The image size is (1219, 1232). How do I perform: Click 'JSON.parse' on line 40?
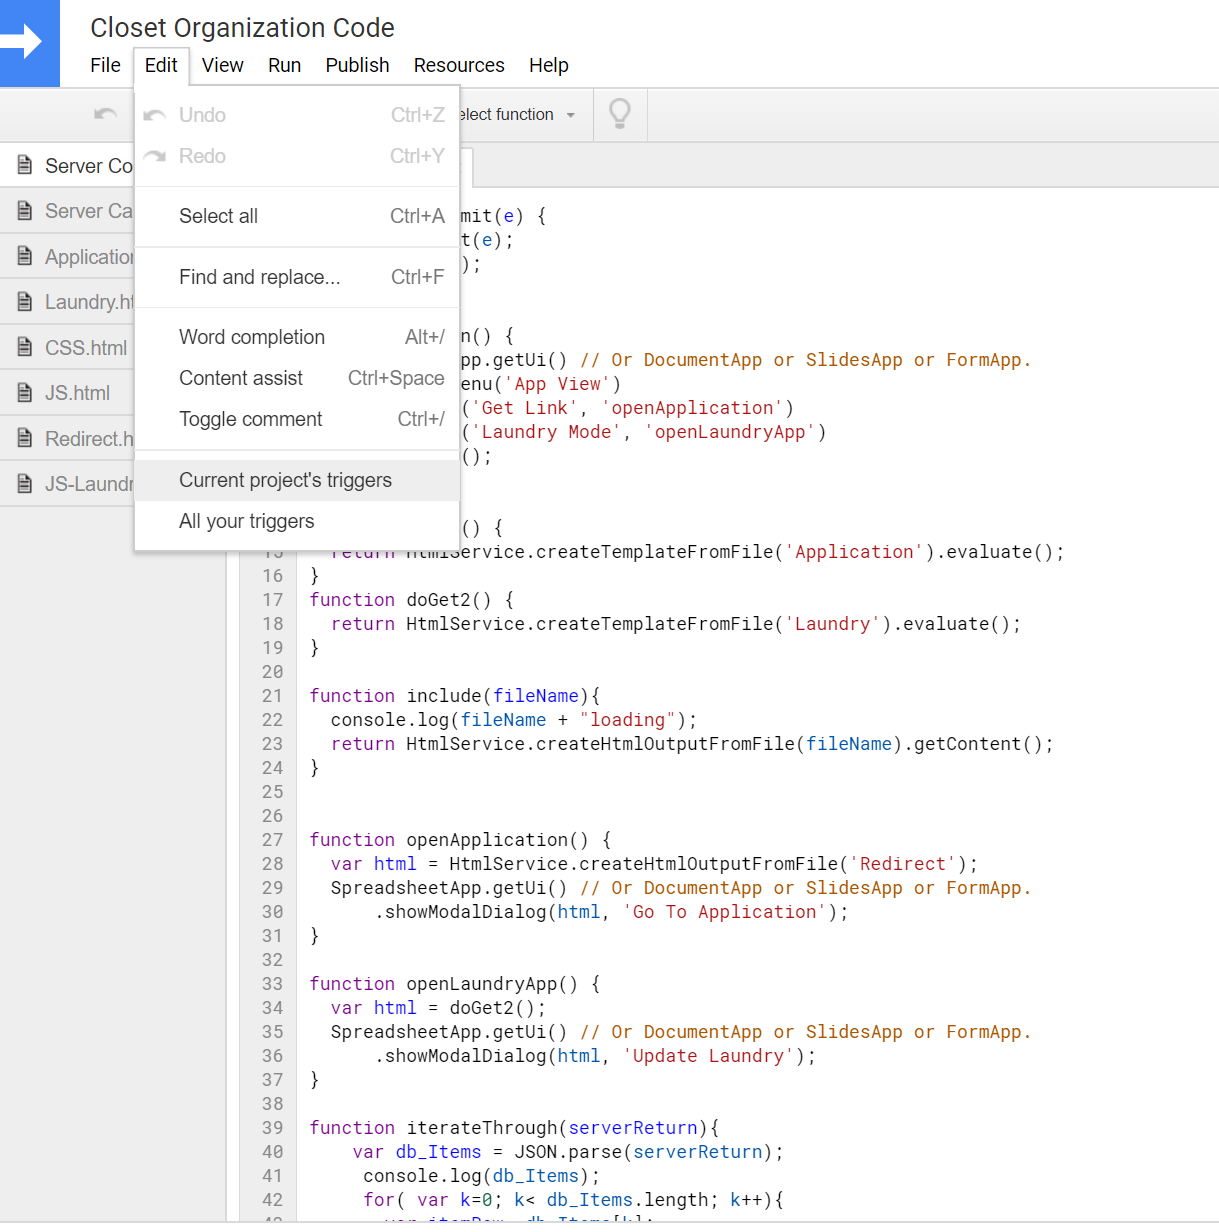click(x=568, y=1152)
